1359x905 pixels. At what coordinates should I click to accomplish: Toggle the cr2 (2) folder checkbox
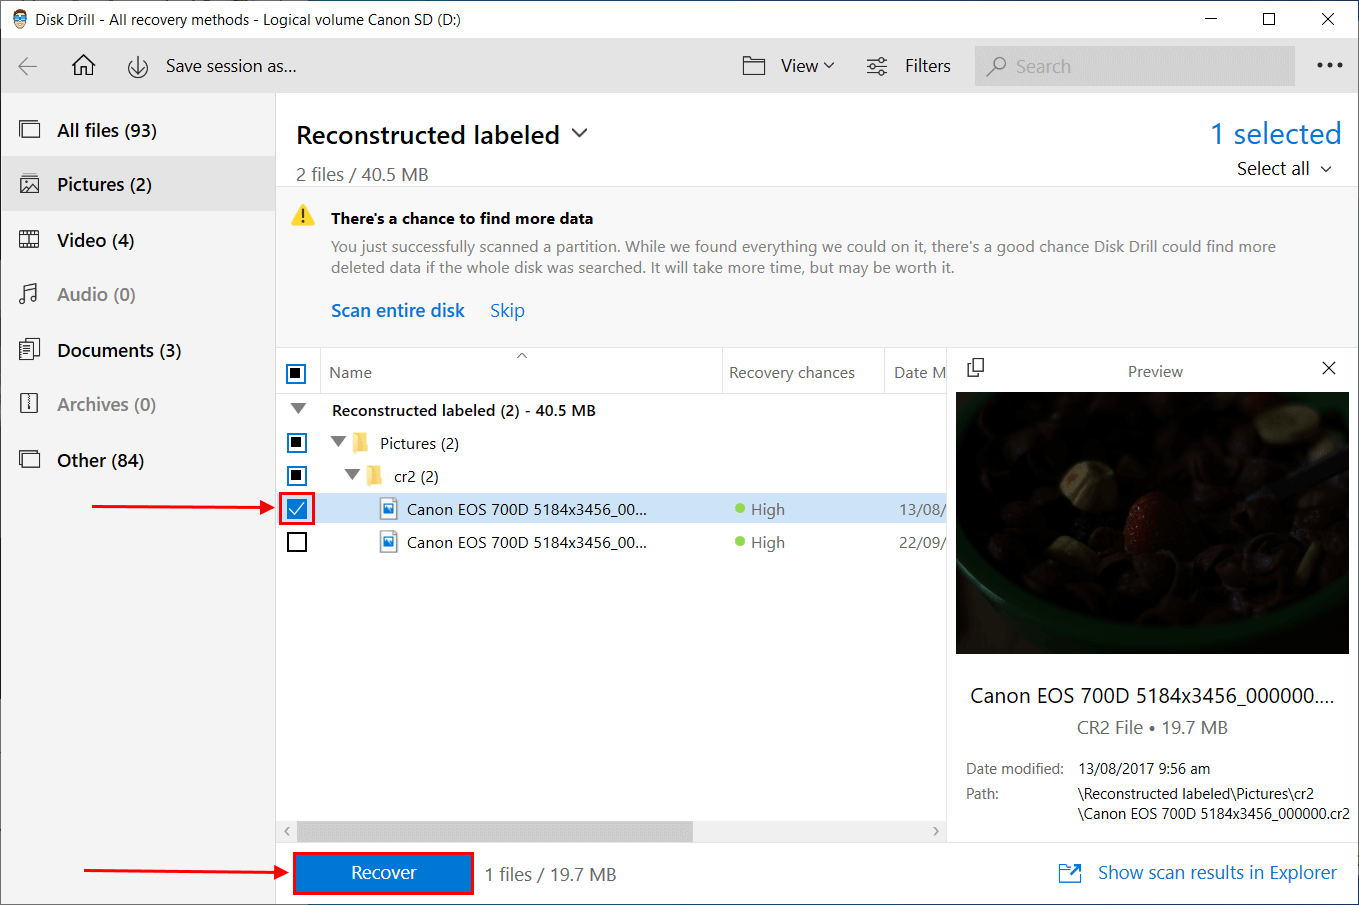click(297, 476)
